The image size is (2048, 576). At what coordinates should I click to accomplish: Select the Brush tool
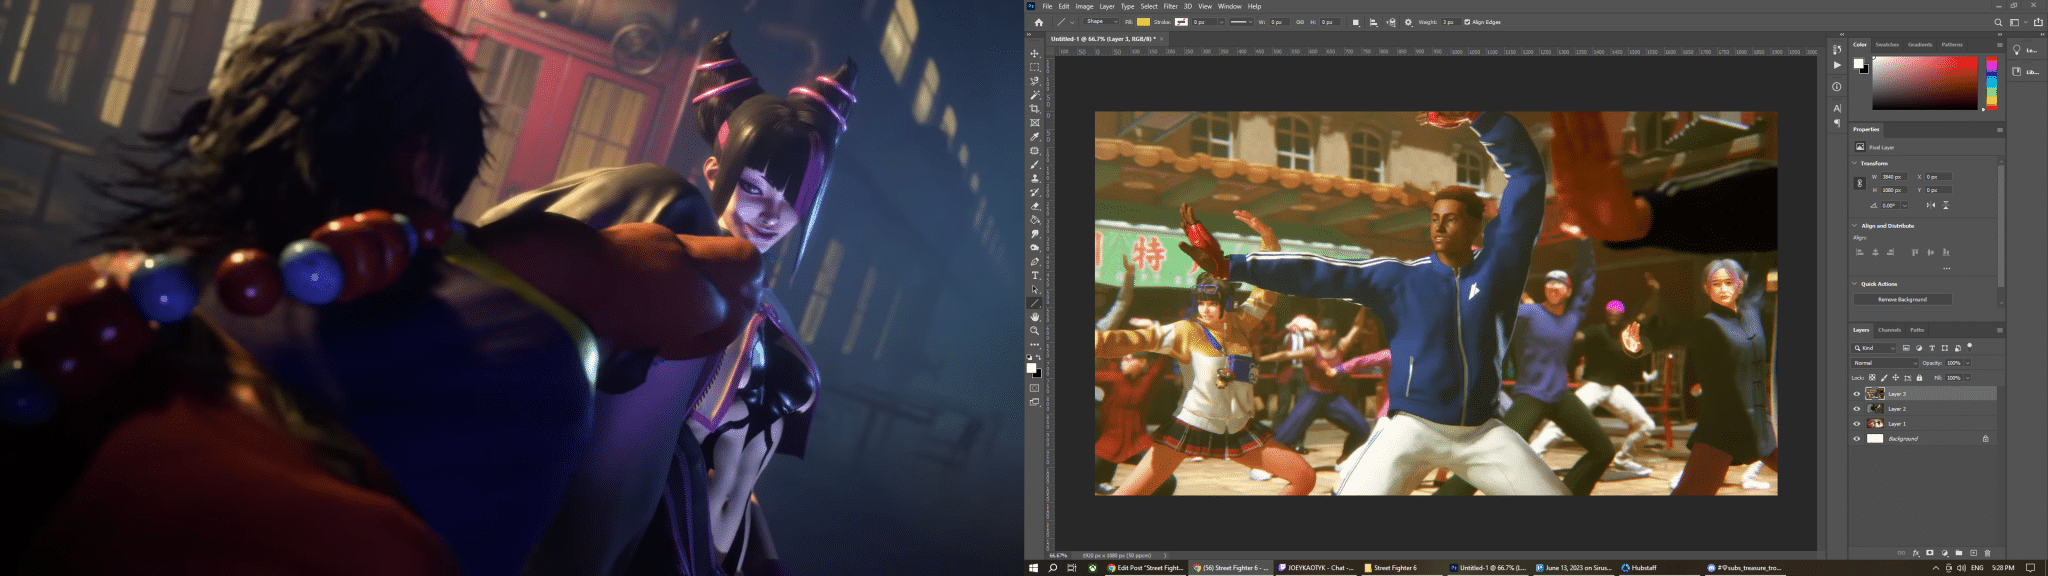(x=1035, y=165)
